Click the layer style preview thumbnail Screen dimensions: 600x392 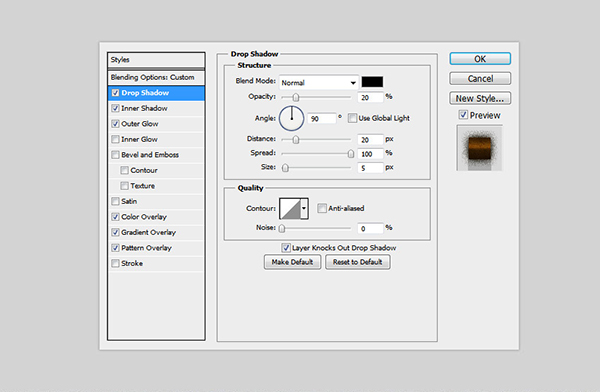point(479,148)
